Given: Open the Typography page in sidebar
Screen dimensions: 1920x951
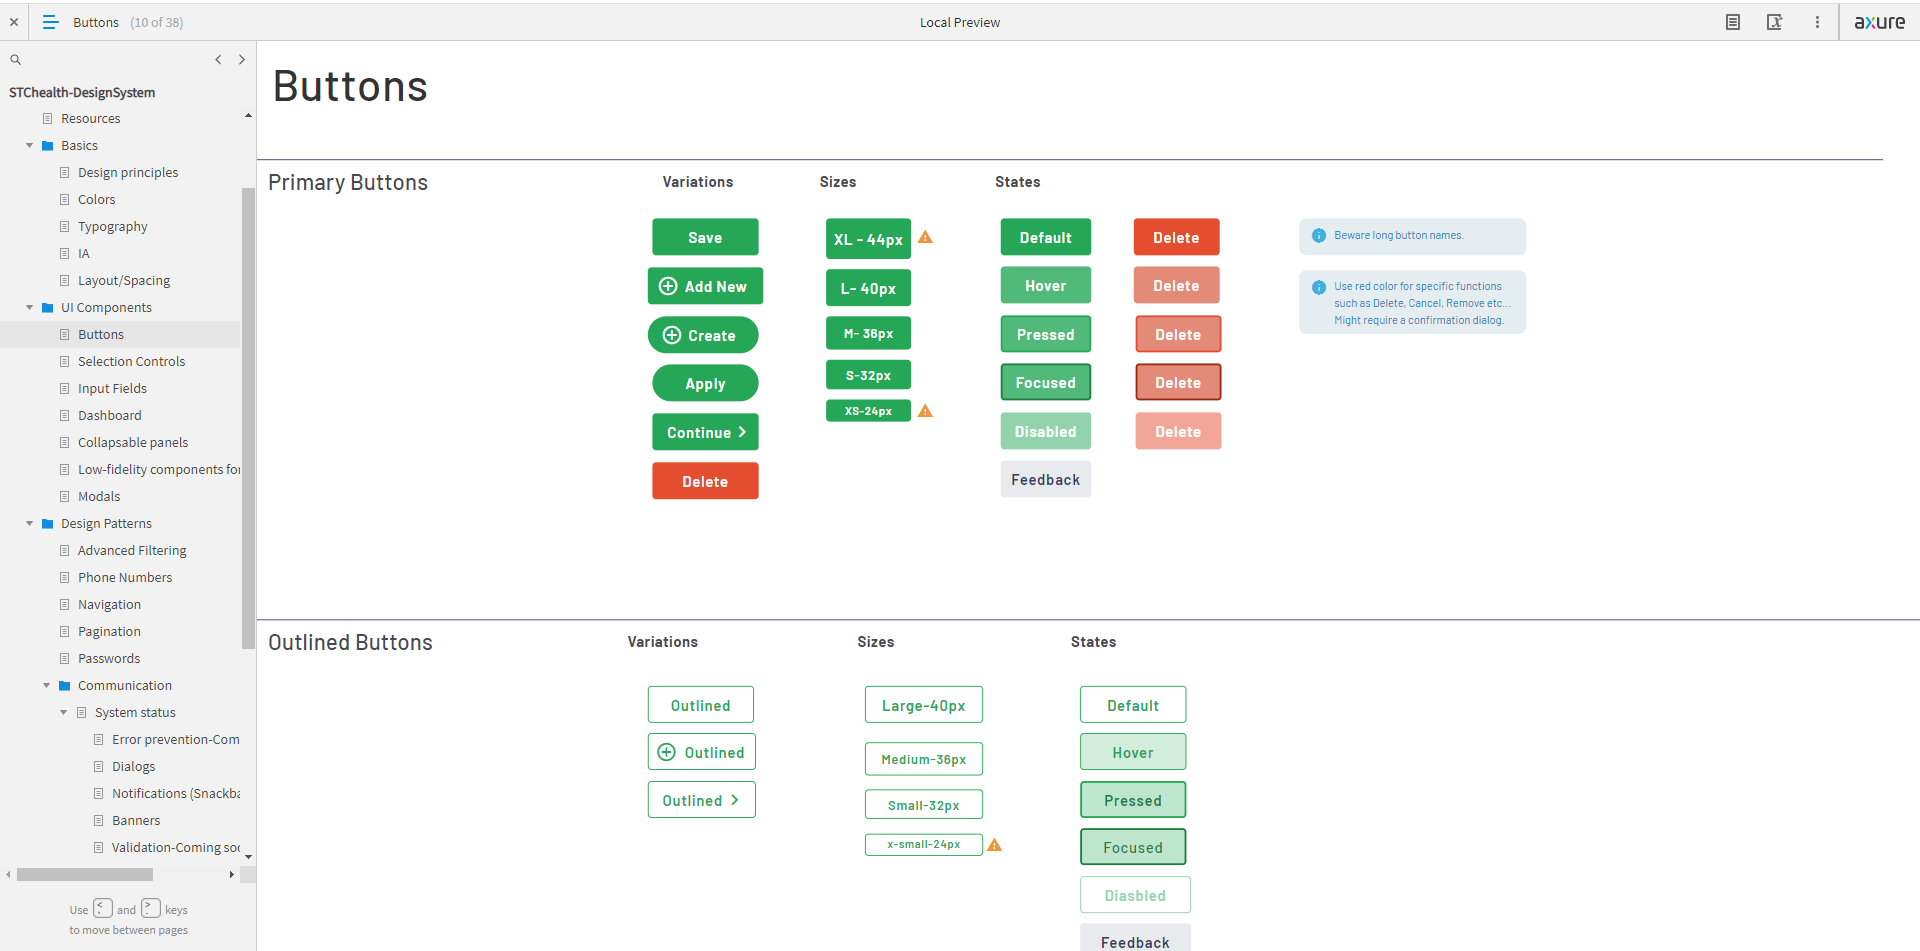Looking at the screenshot, I should (112, 227).
